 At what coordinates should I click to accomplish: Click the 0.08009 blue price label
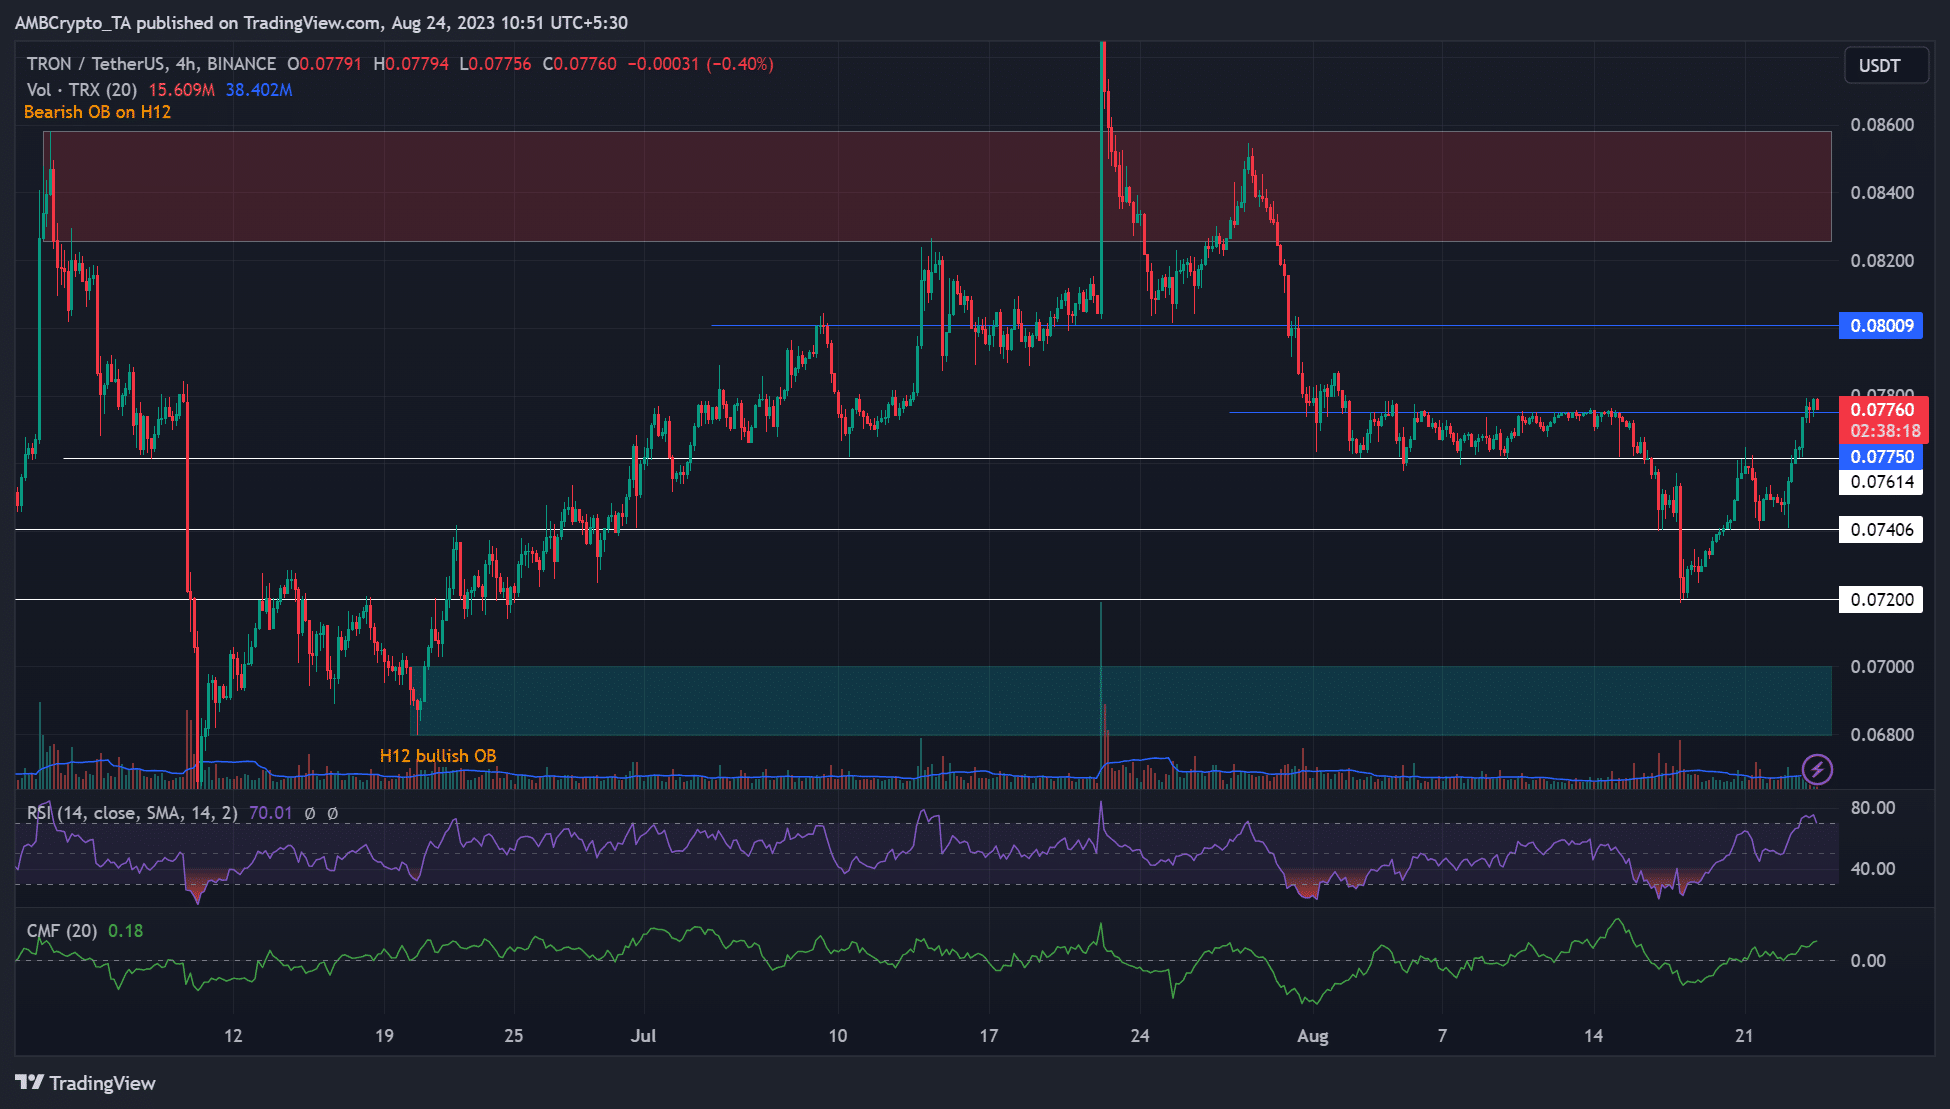[x=1881, y=326]
